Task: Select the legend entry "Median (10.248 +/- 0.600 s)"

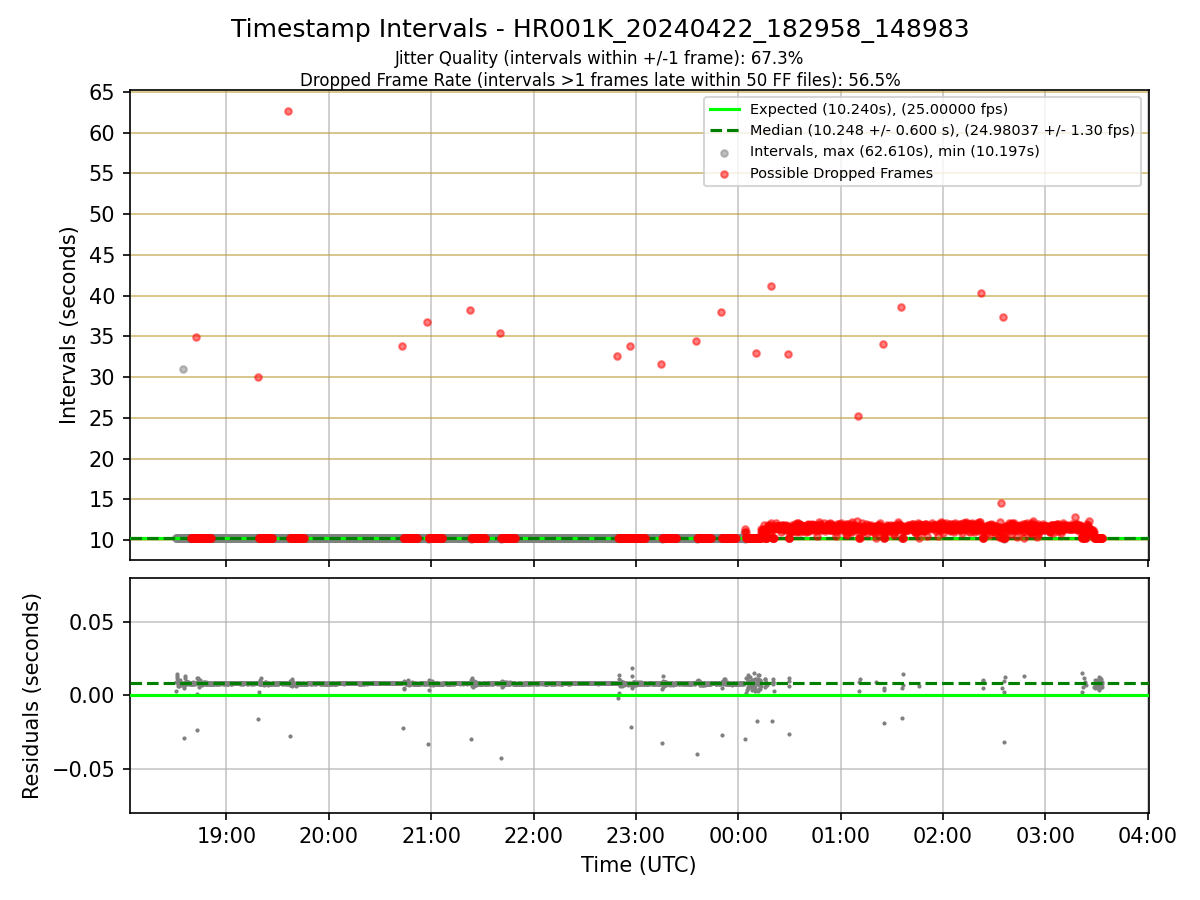Action: [x=942, y=130]
